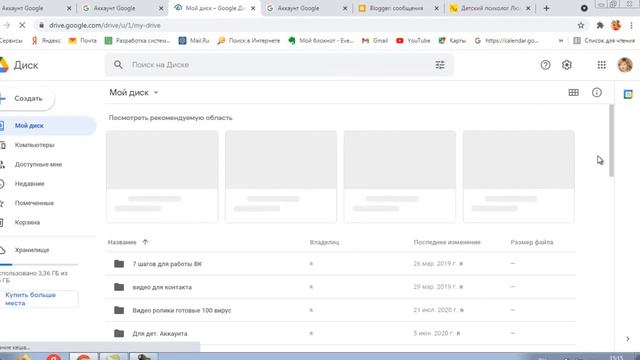The height and width of the screenshot is (360, 640).
Task: Select folder Для дет. Аккаунта
Action: (x=341, y=333)
